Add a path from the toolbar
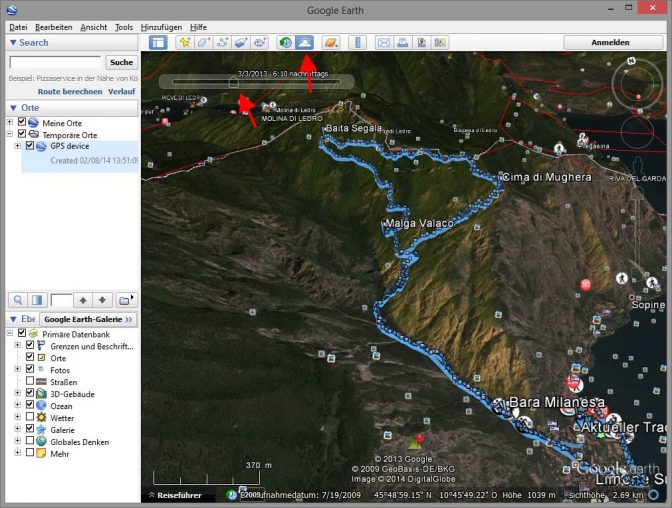Screen dimensions: 672x508 (222, 42)
